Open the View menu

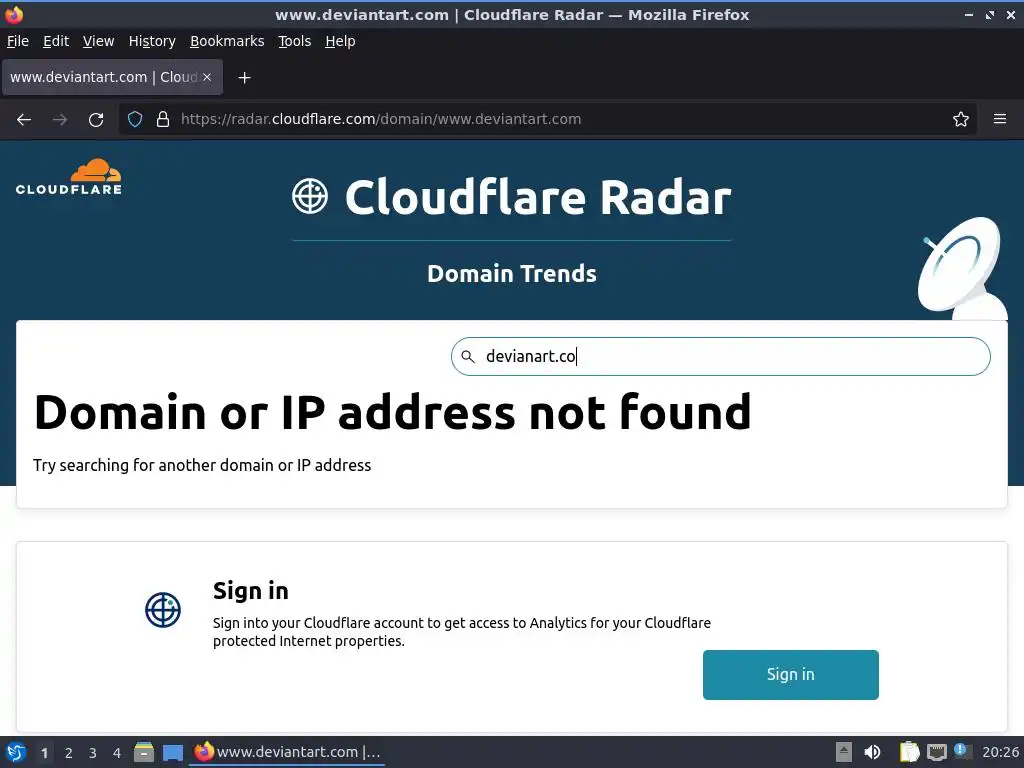(x=98, y=41)
